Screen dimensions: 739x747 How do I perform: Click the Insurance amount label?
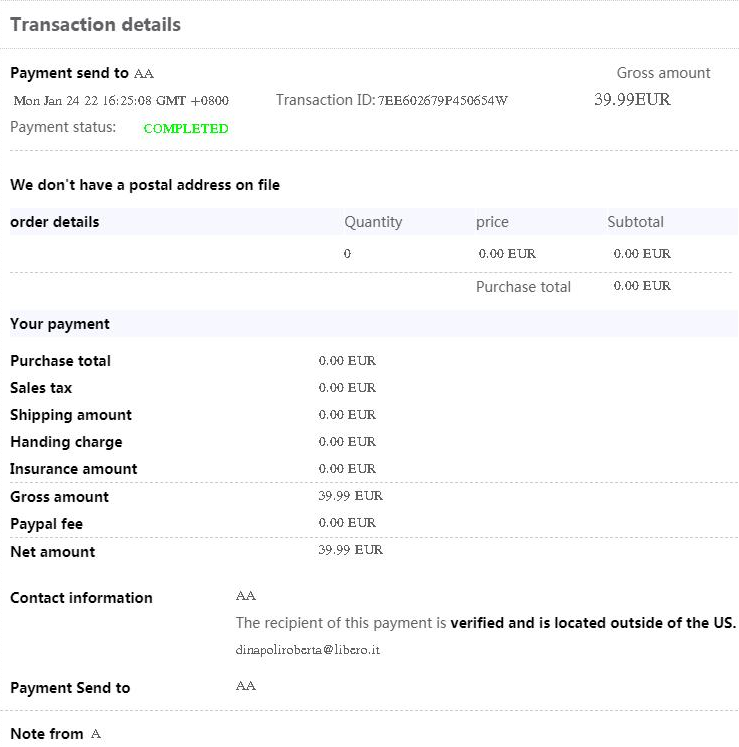pyautogui.click(x=74, y=469)
